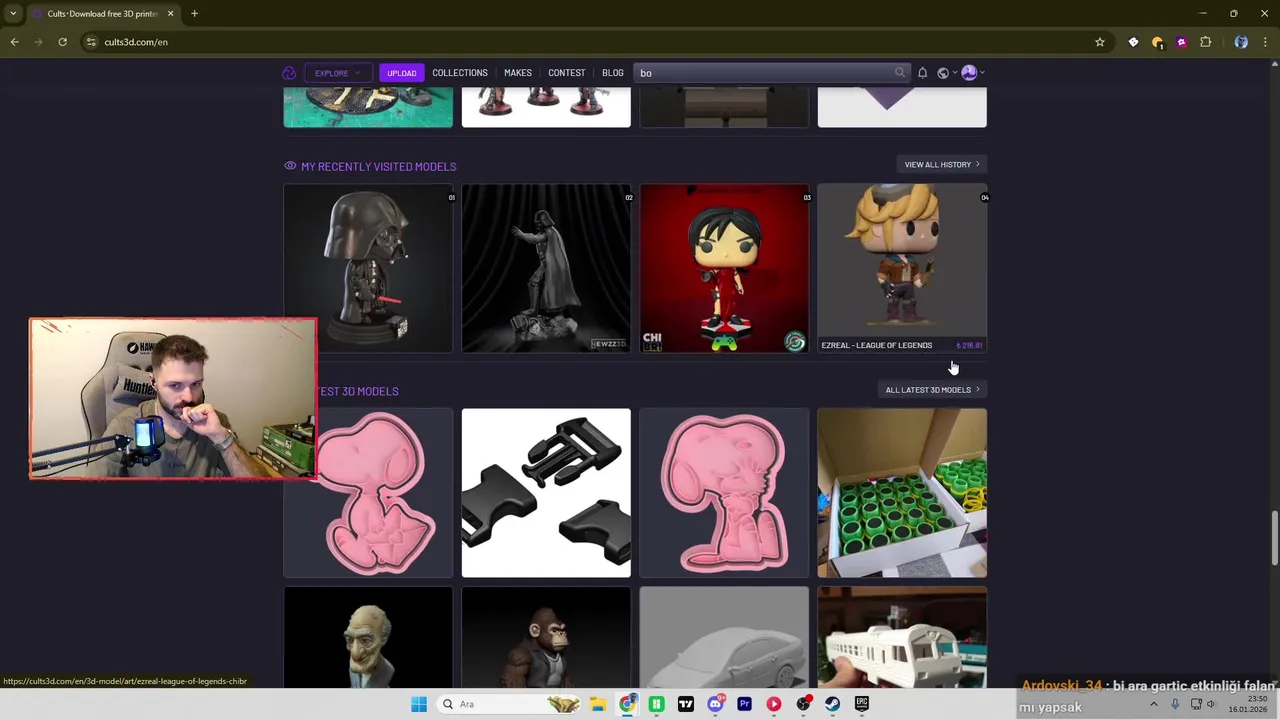
Task: Click the eye icon beside recently visited heading
Action: coord(290,166)
